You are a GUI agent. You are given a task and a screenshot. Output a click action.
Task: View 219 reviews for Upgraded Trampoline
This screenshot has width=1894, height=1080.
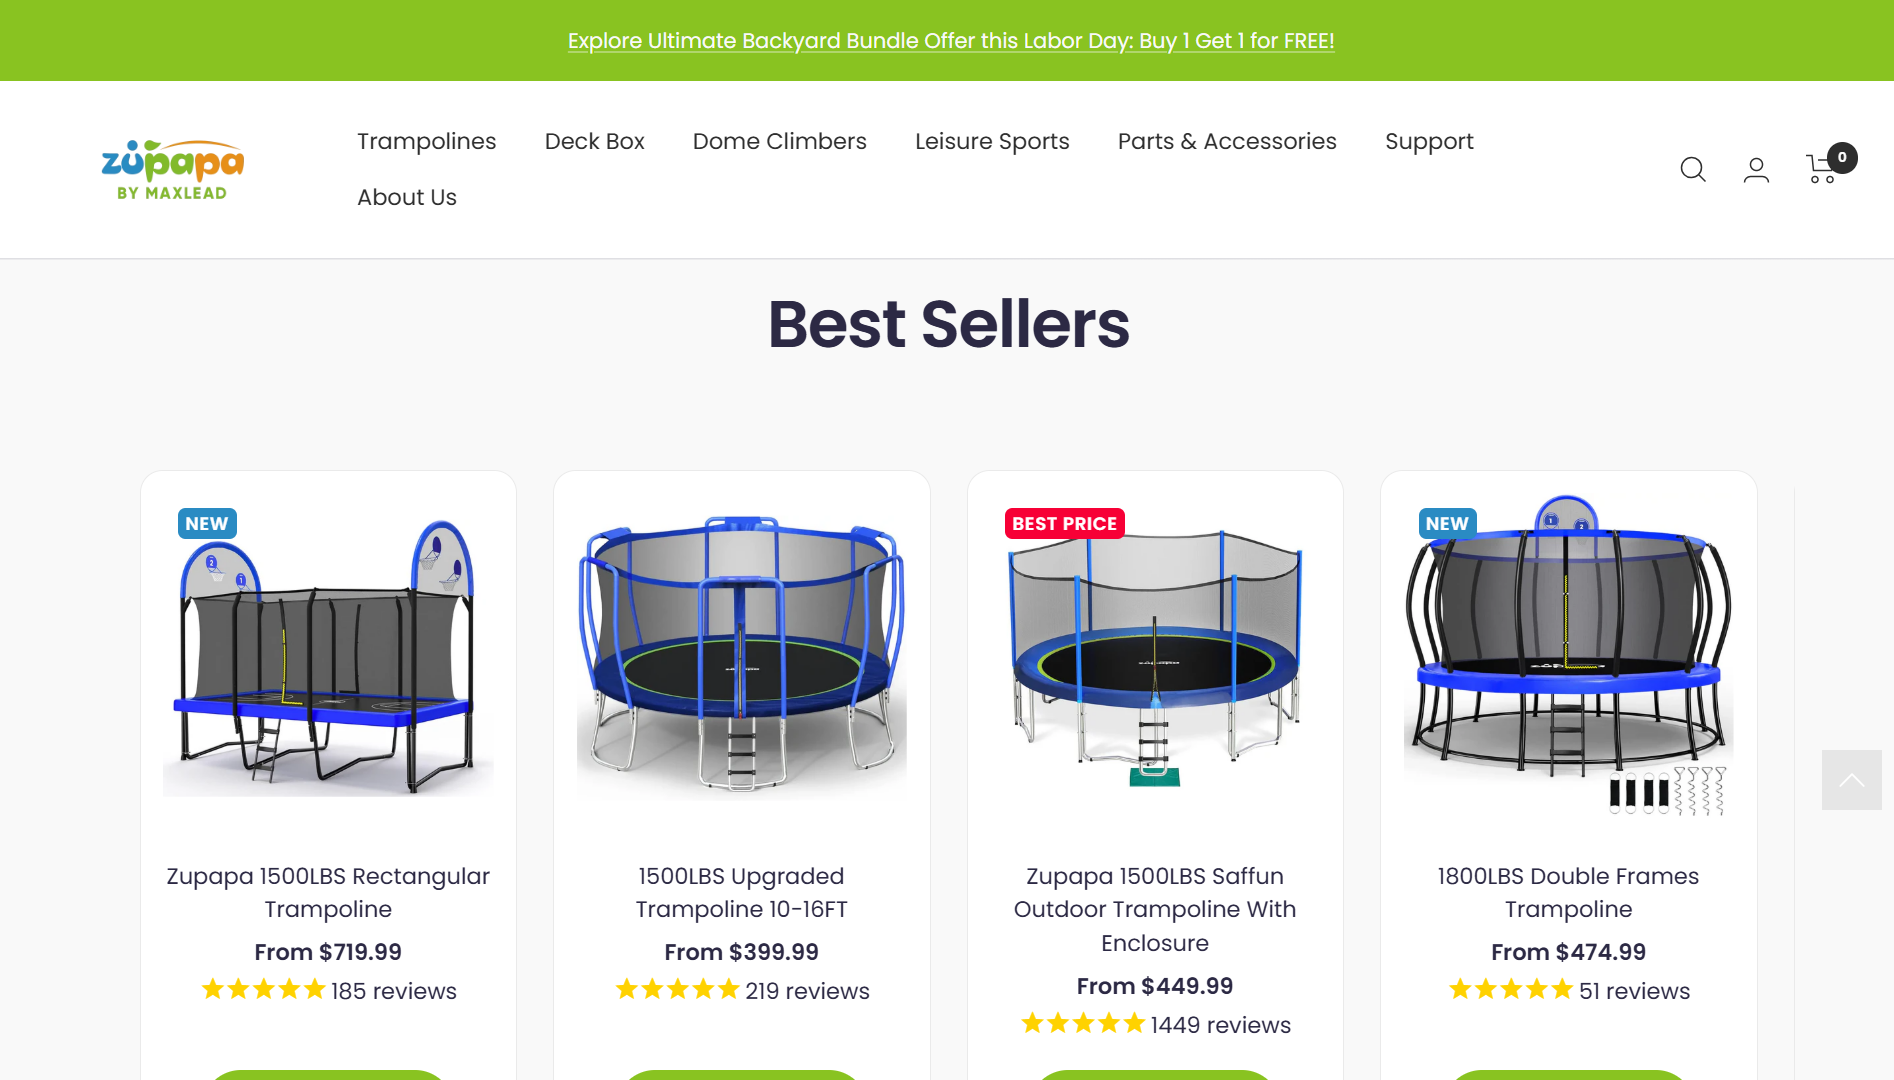(x=807, y=991)
